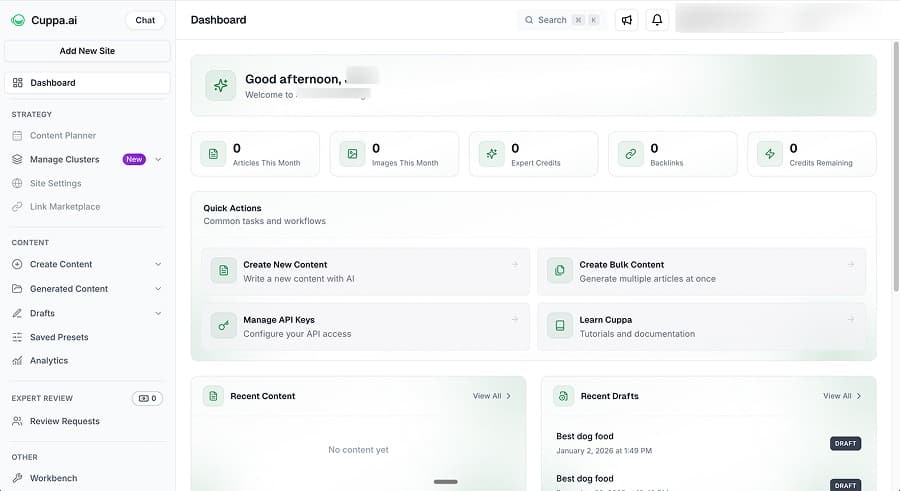Click the Manage API Keys key icon
This screenshot has width=900, height=491.
(224, 326)
